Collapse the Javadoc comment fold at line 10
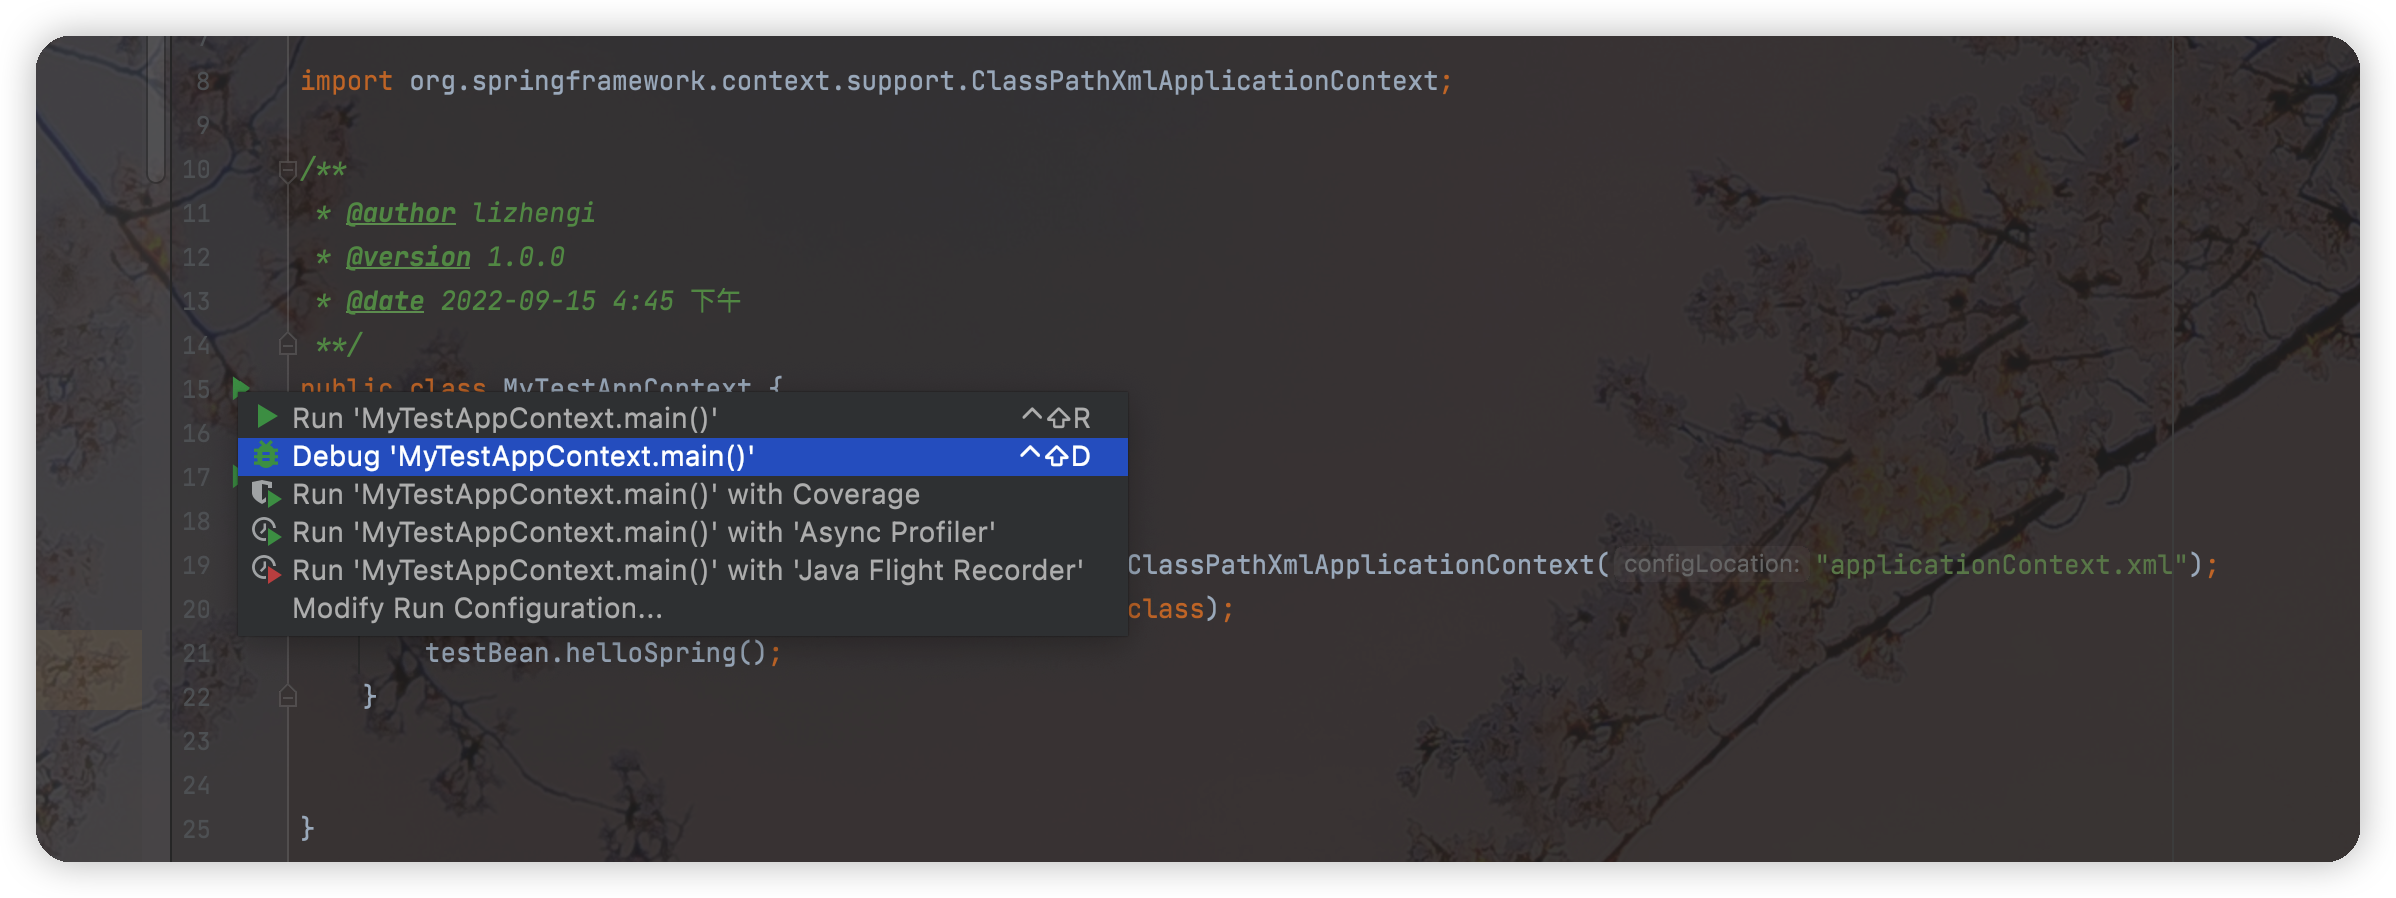Image resolution: width=2396 pixels, height=898 pixels. (x=287, y=170)
